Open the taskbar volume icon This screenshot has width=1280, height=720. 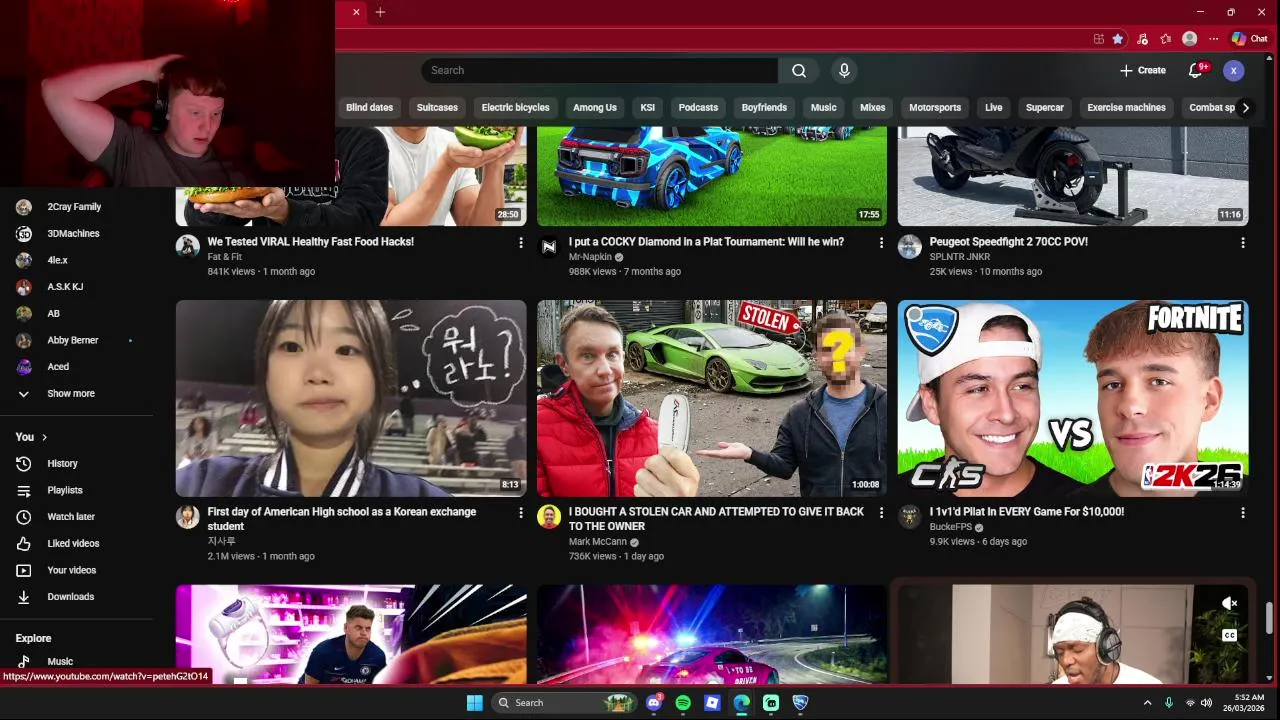click(x=1207, y=703)
